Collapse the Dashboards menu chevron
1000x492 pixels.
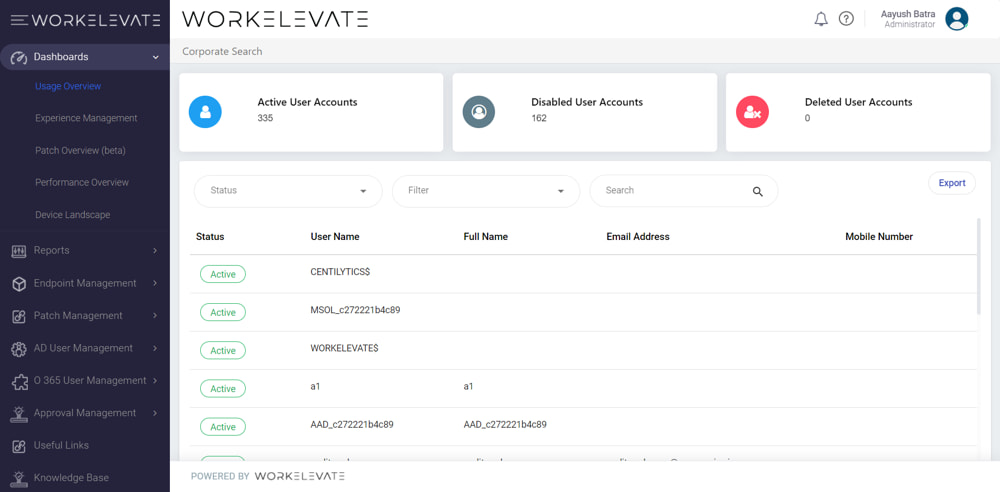pyautogui.click(x=156, y=57)
